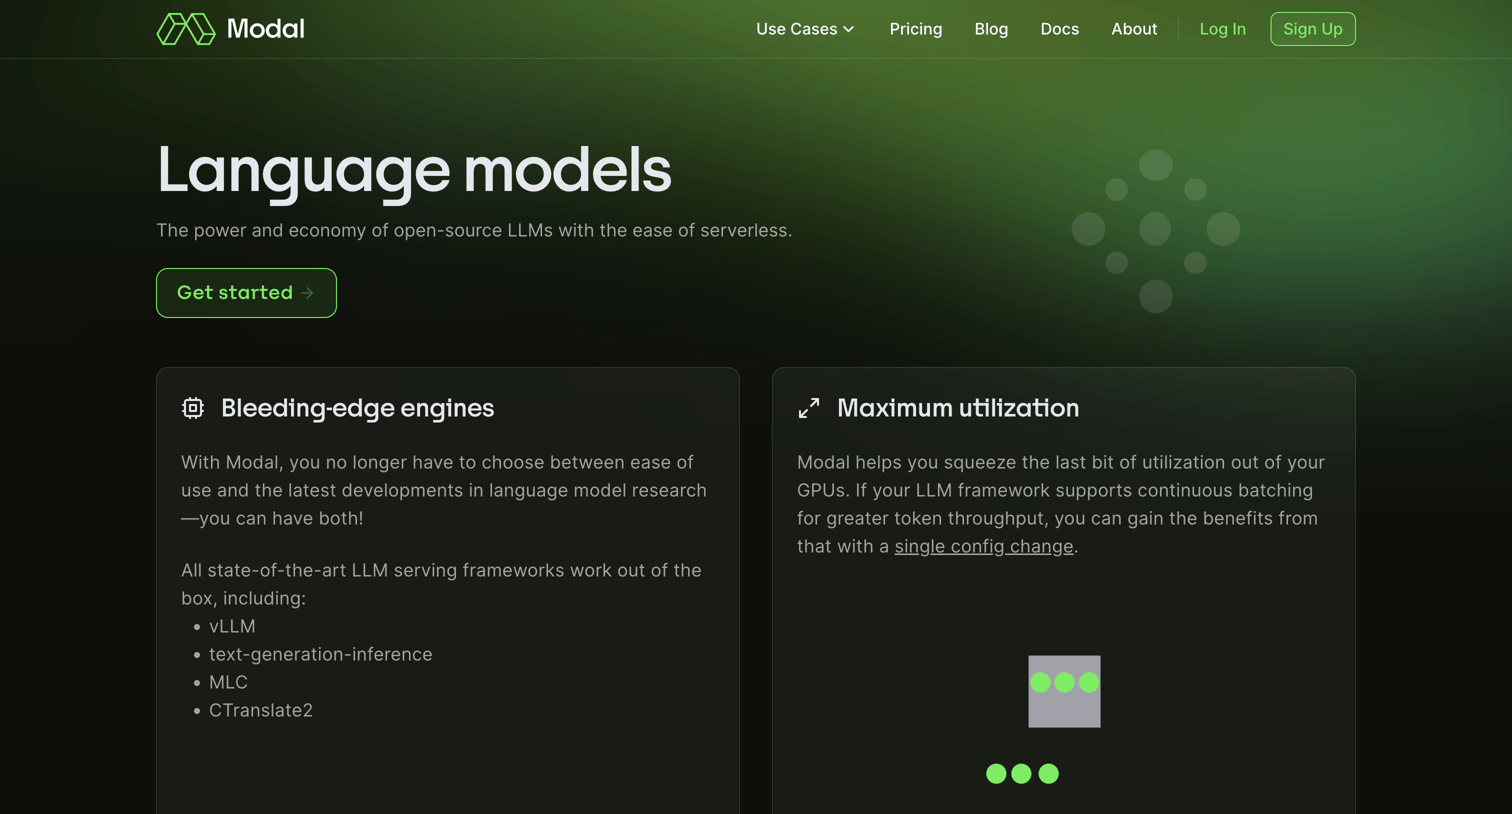Click the CTranslate2 list item
Viewport: 1512px width, 814px height.
(x=261, y=710)
